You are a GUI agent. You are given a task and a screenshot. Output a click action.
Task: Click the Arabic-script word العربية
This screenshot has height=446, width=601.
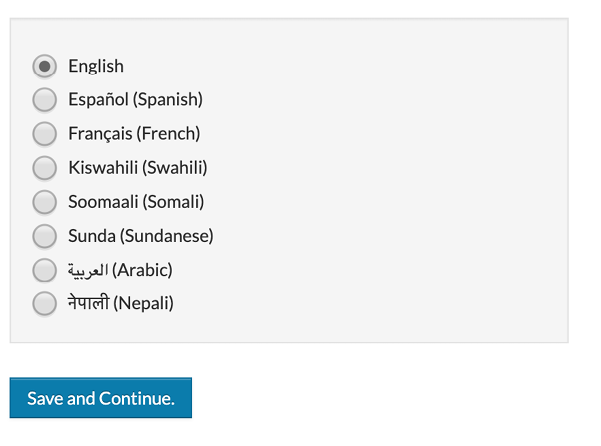coord(88,270)
